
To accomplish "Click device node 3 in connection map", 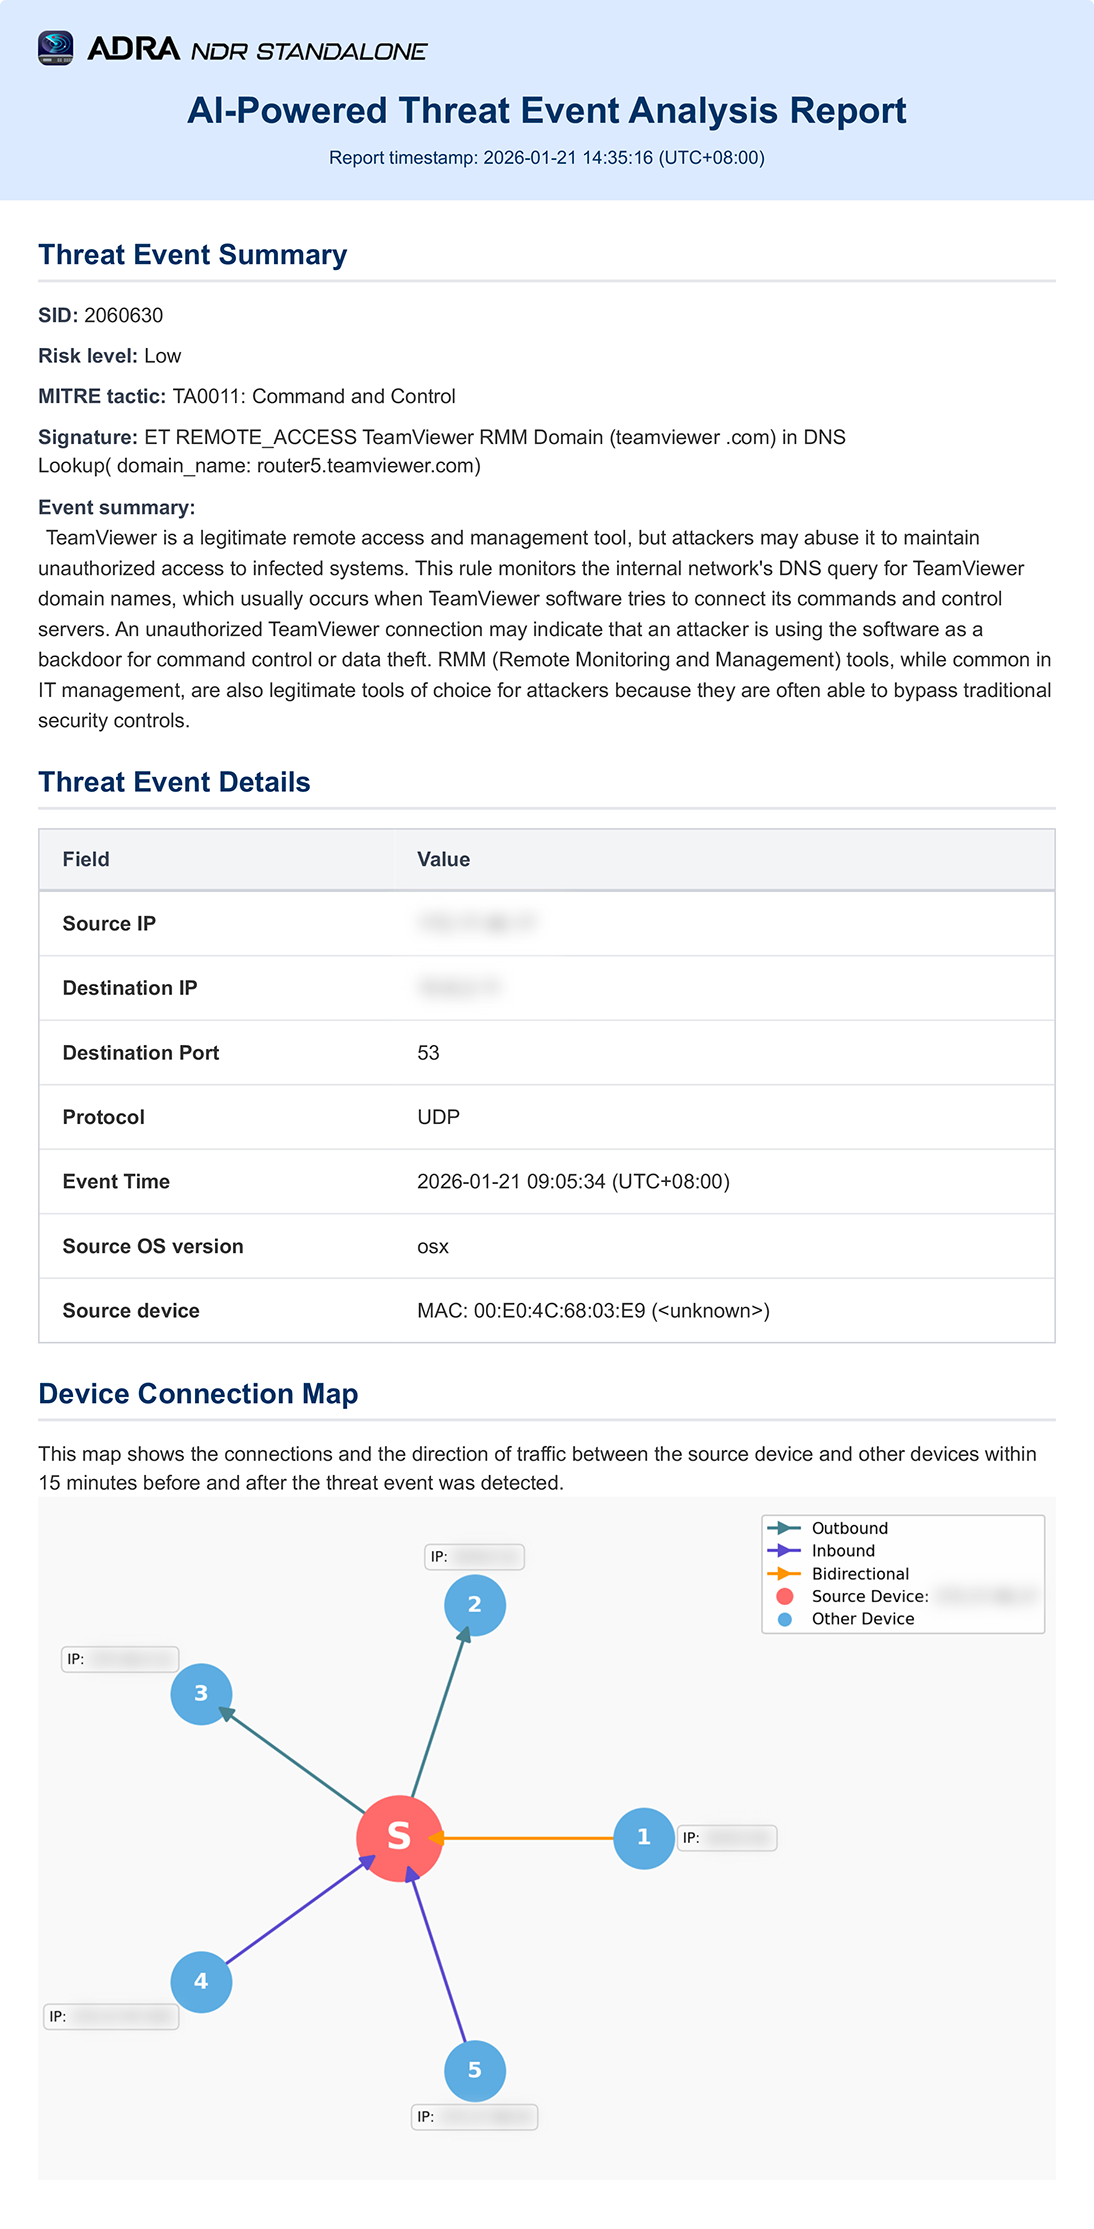I will pos(201,1694).
